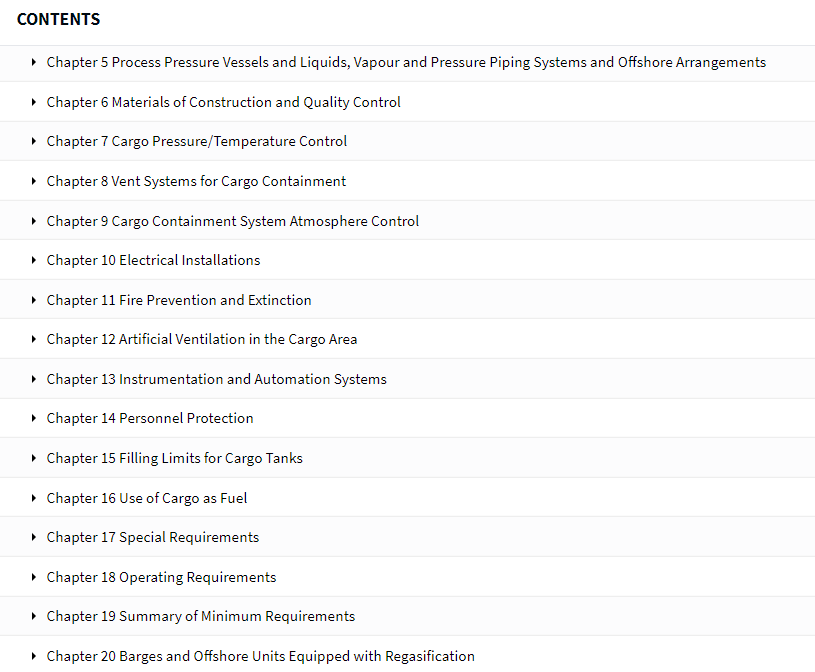Expand the Chapter 6 disclosure triangle
815x672 pixels.
point(34,102)
